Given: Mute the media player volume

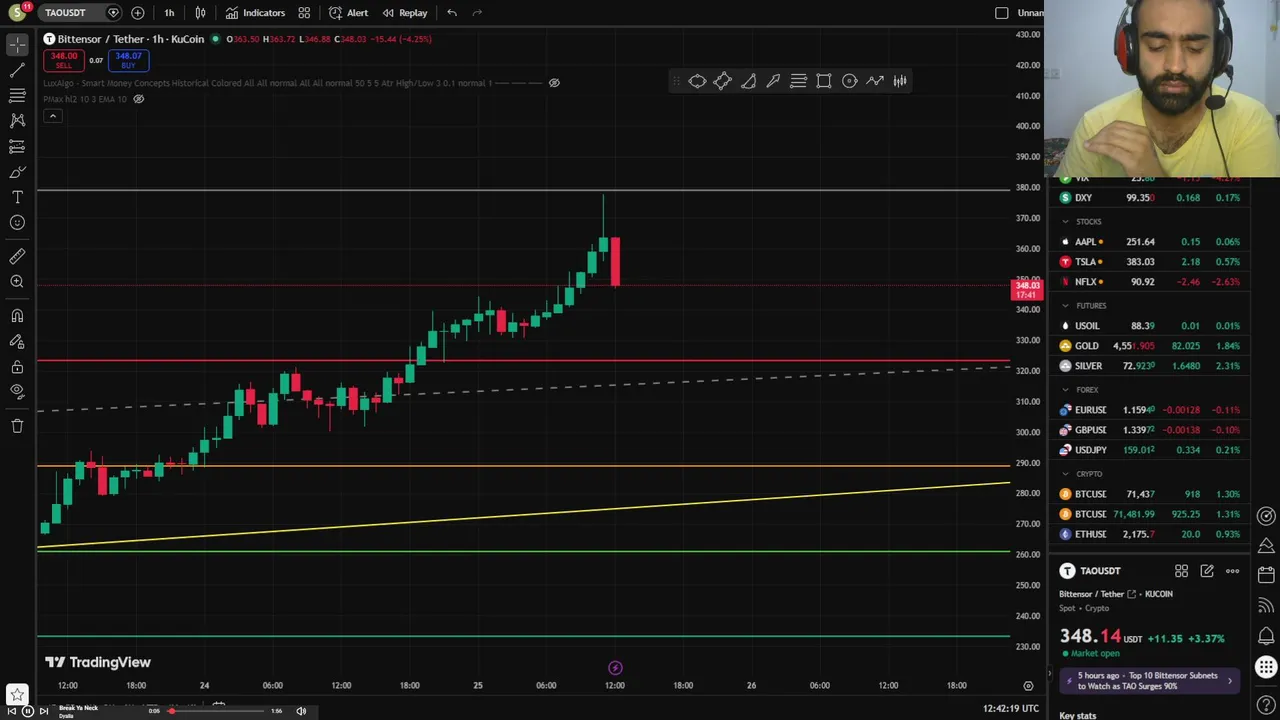Looking at the screenshot, I should point(301,711).
